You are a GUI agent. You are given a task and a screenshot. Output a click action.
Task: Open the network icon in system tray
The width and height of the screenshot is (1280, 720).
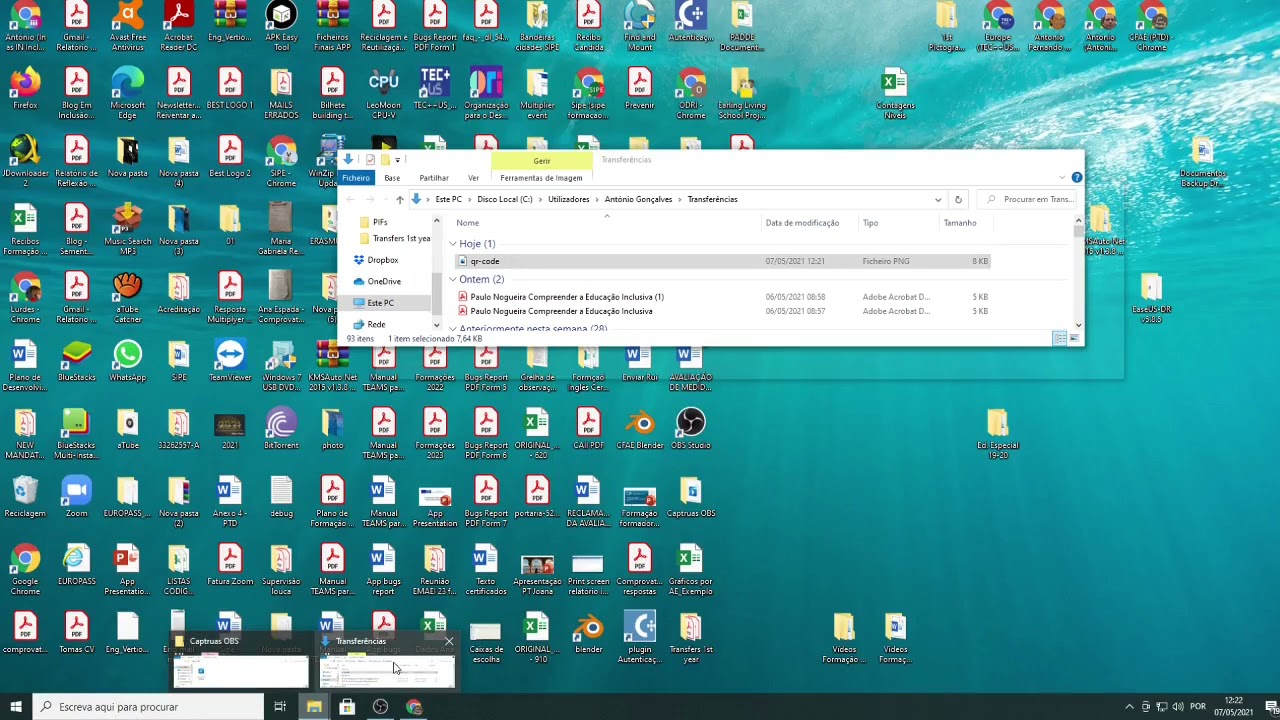[1163, 707]
